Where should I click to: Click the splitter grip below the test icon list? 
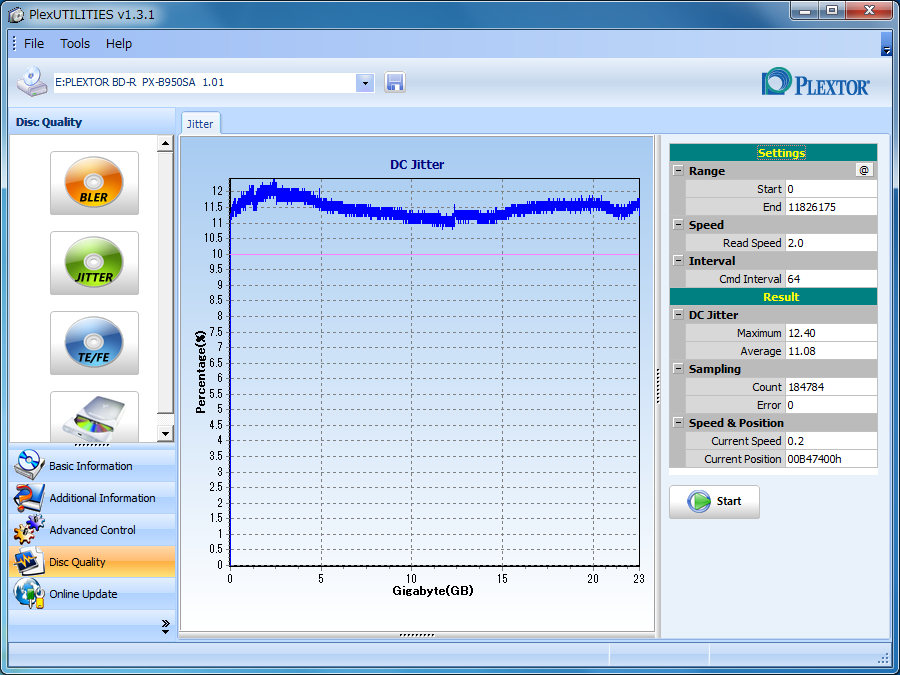pyautogui.click(x=92, y=445)
